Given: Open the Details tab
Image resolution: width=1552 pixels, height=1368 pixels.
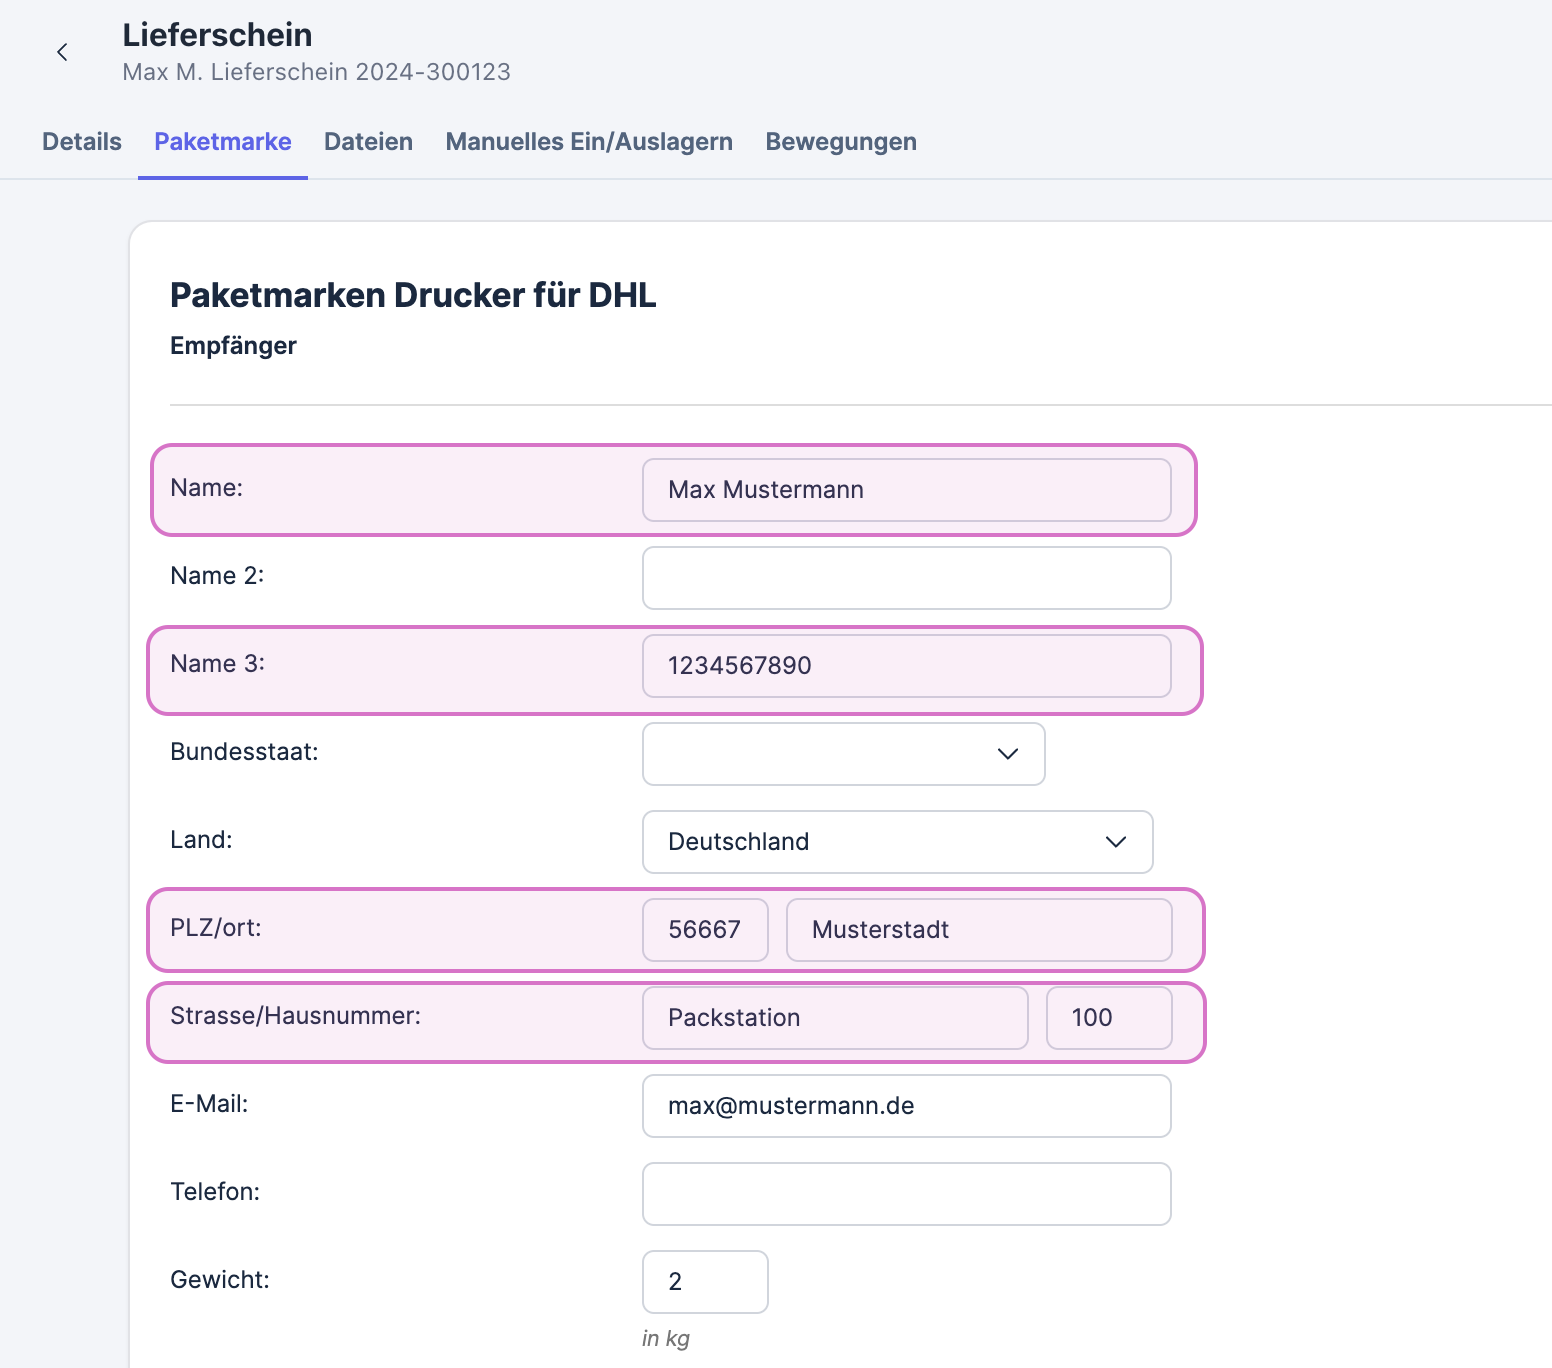Looking at the screenshot, I should coord(82,142).
